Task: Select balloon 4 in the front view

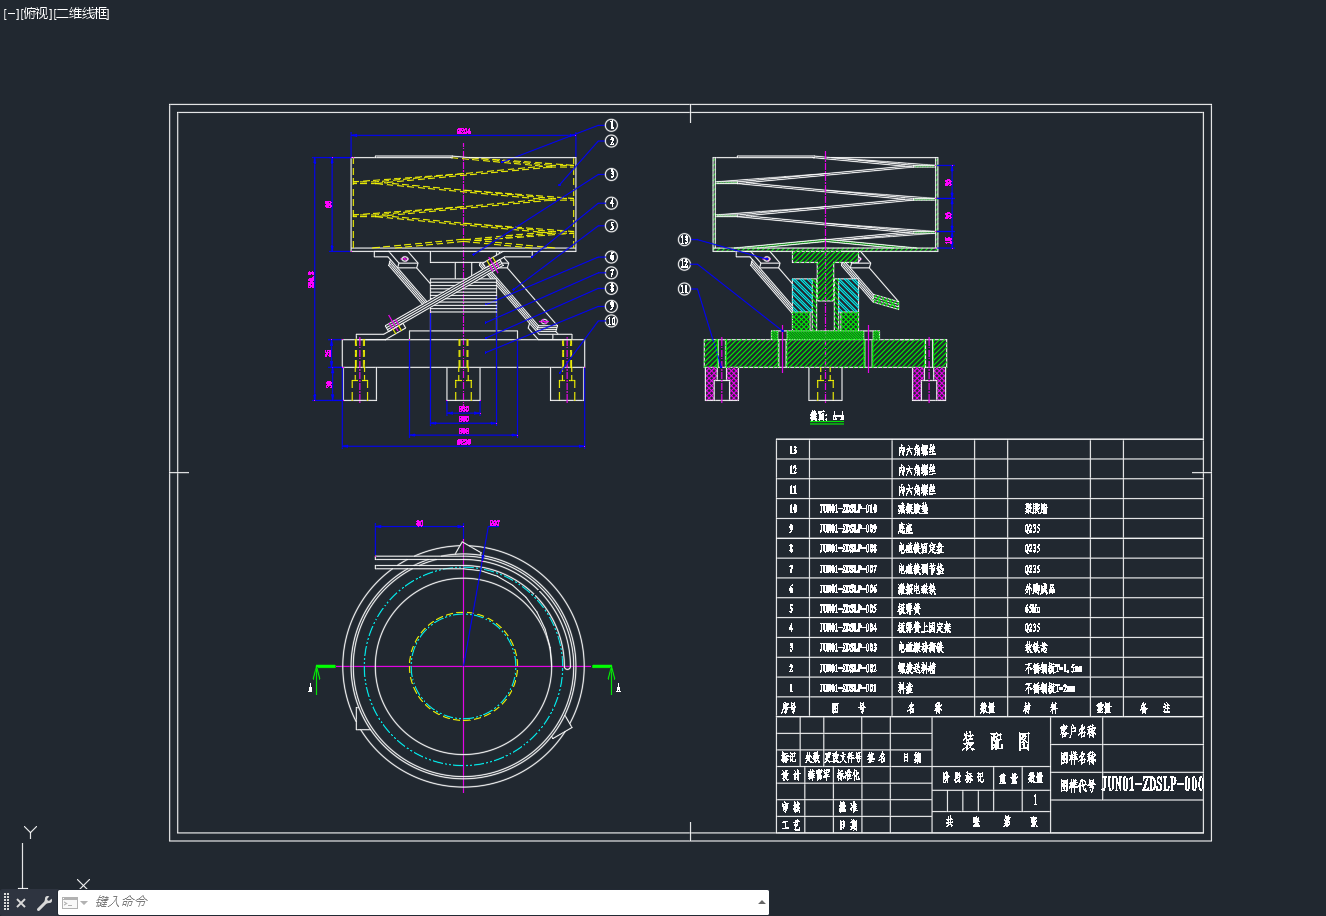Action: 611,204
